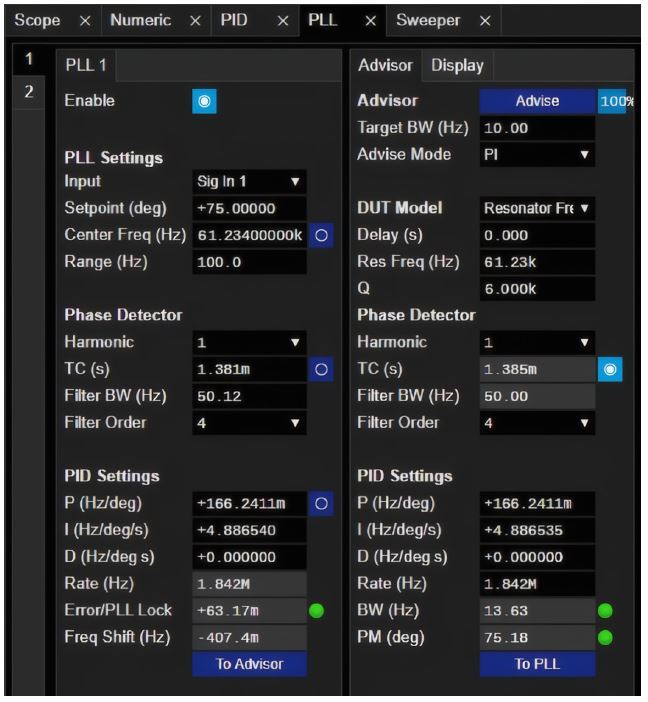648x702 pixels.
Task: Open the Sweeper tab
Action: point(428,20)
